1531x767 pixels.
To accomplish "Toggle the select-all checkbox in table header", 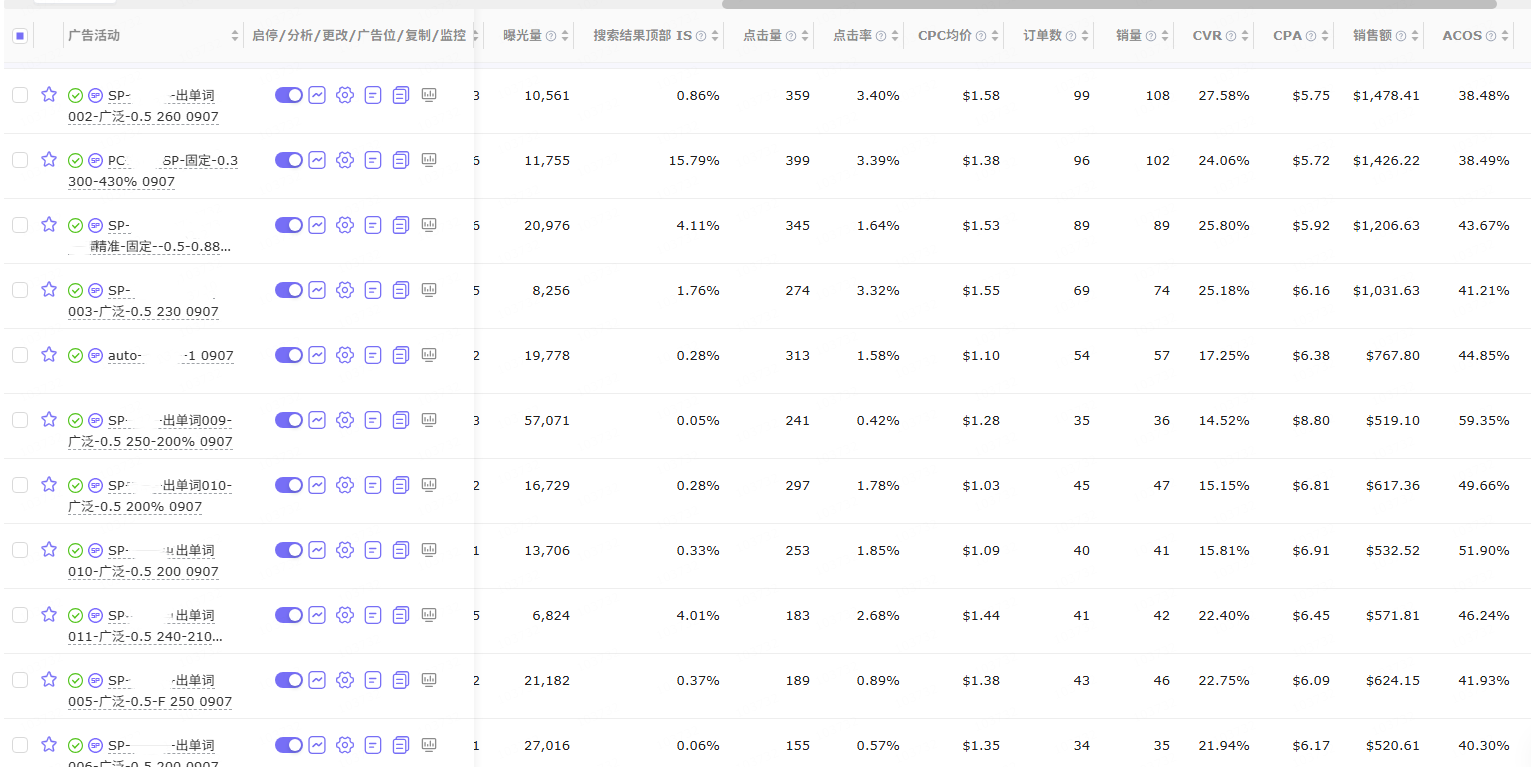I will click(20, 36).
